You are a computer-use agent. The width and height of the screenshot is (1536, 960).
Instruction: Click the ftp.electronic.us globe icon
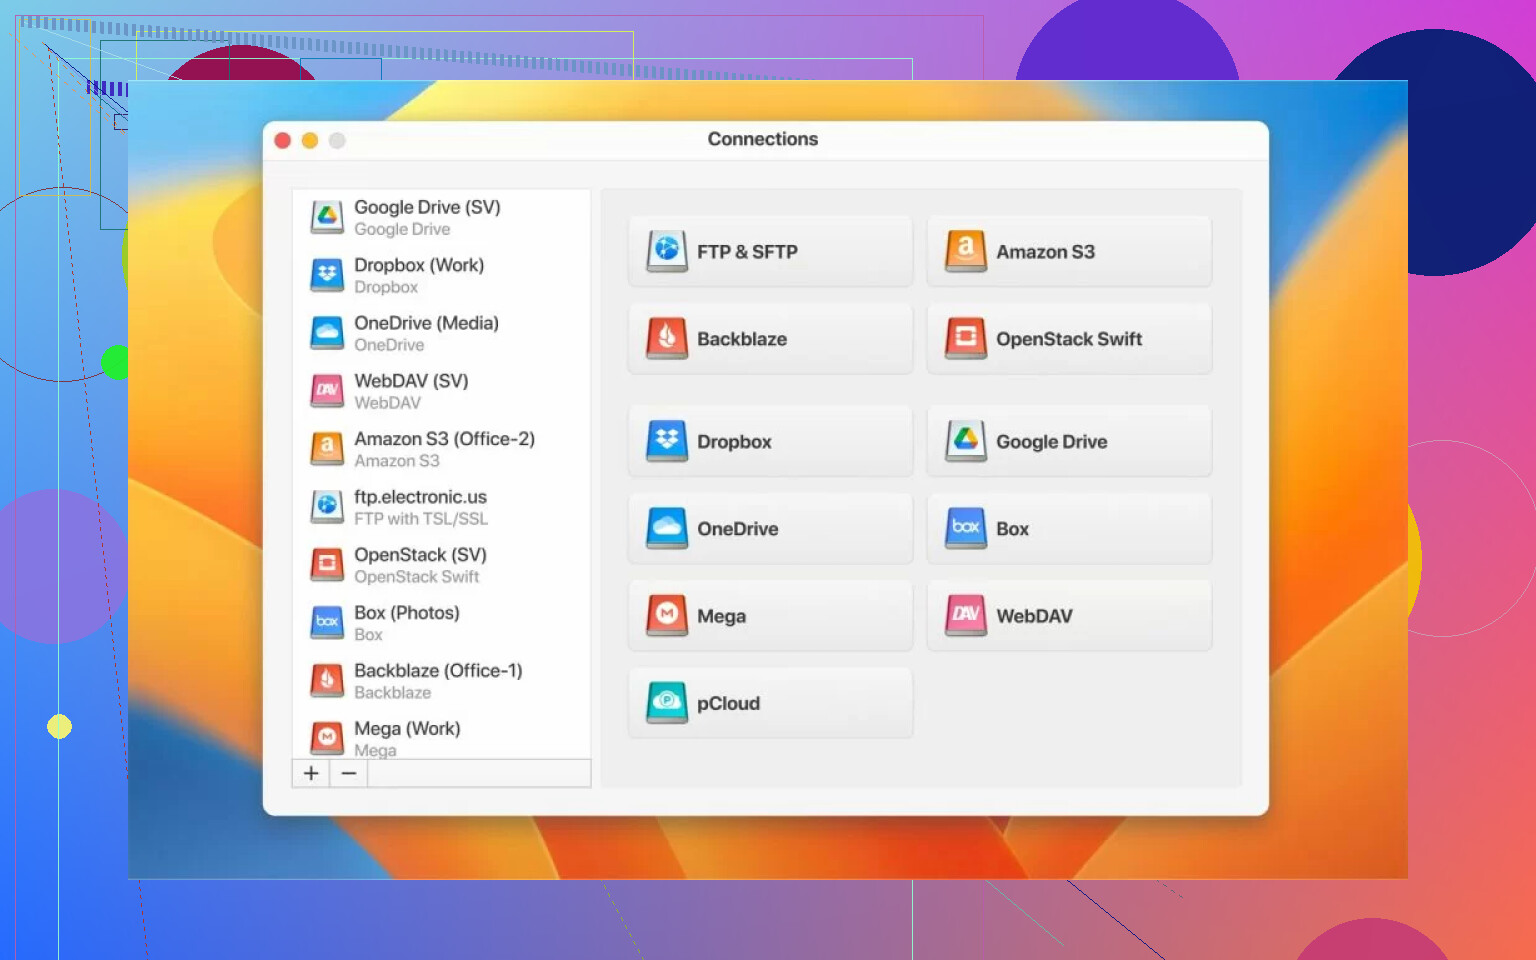326,507
